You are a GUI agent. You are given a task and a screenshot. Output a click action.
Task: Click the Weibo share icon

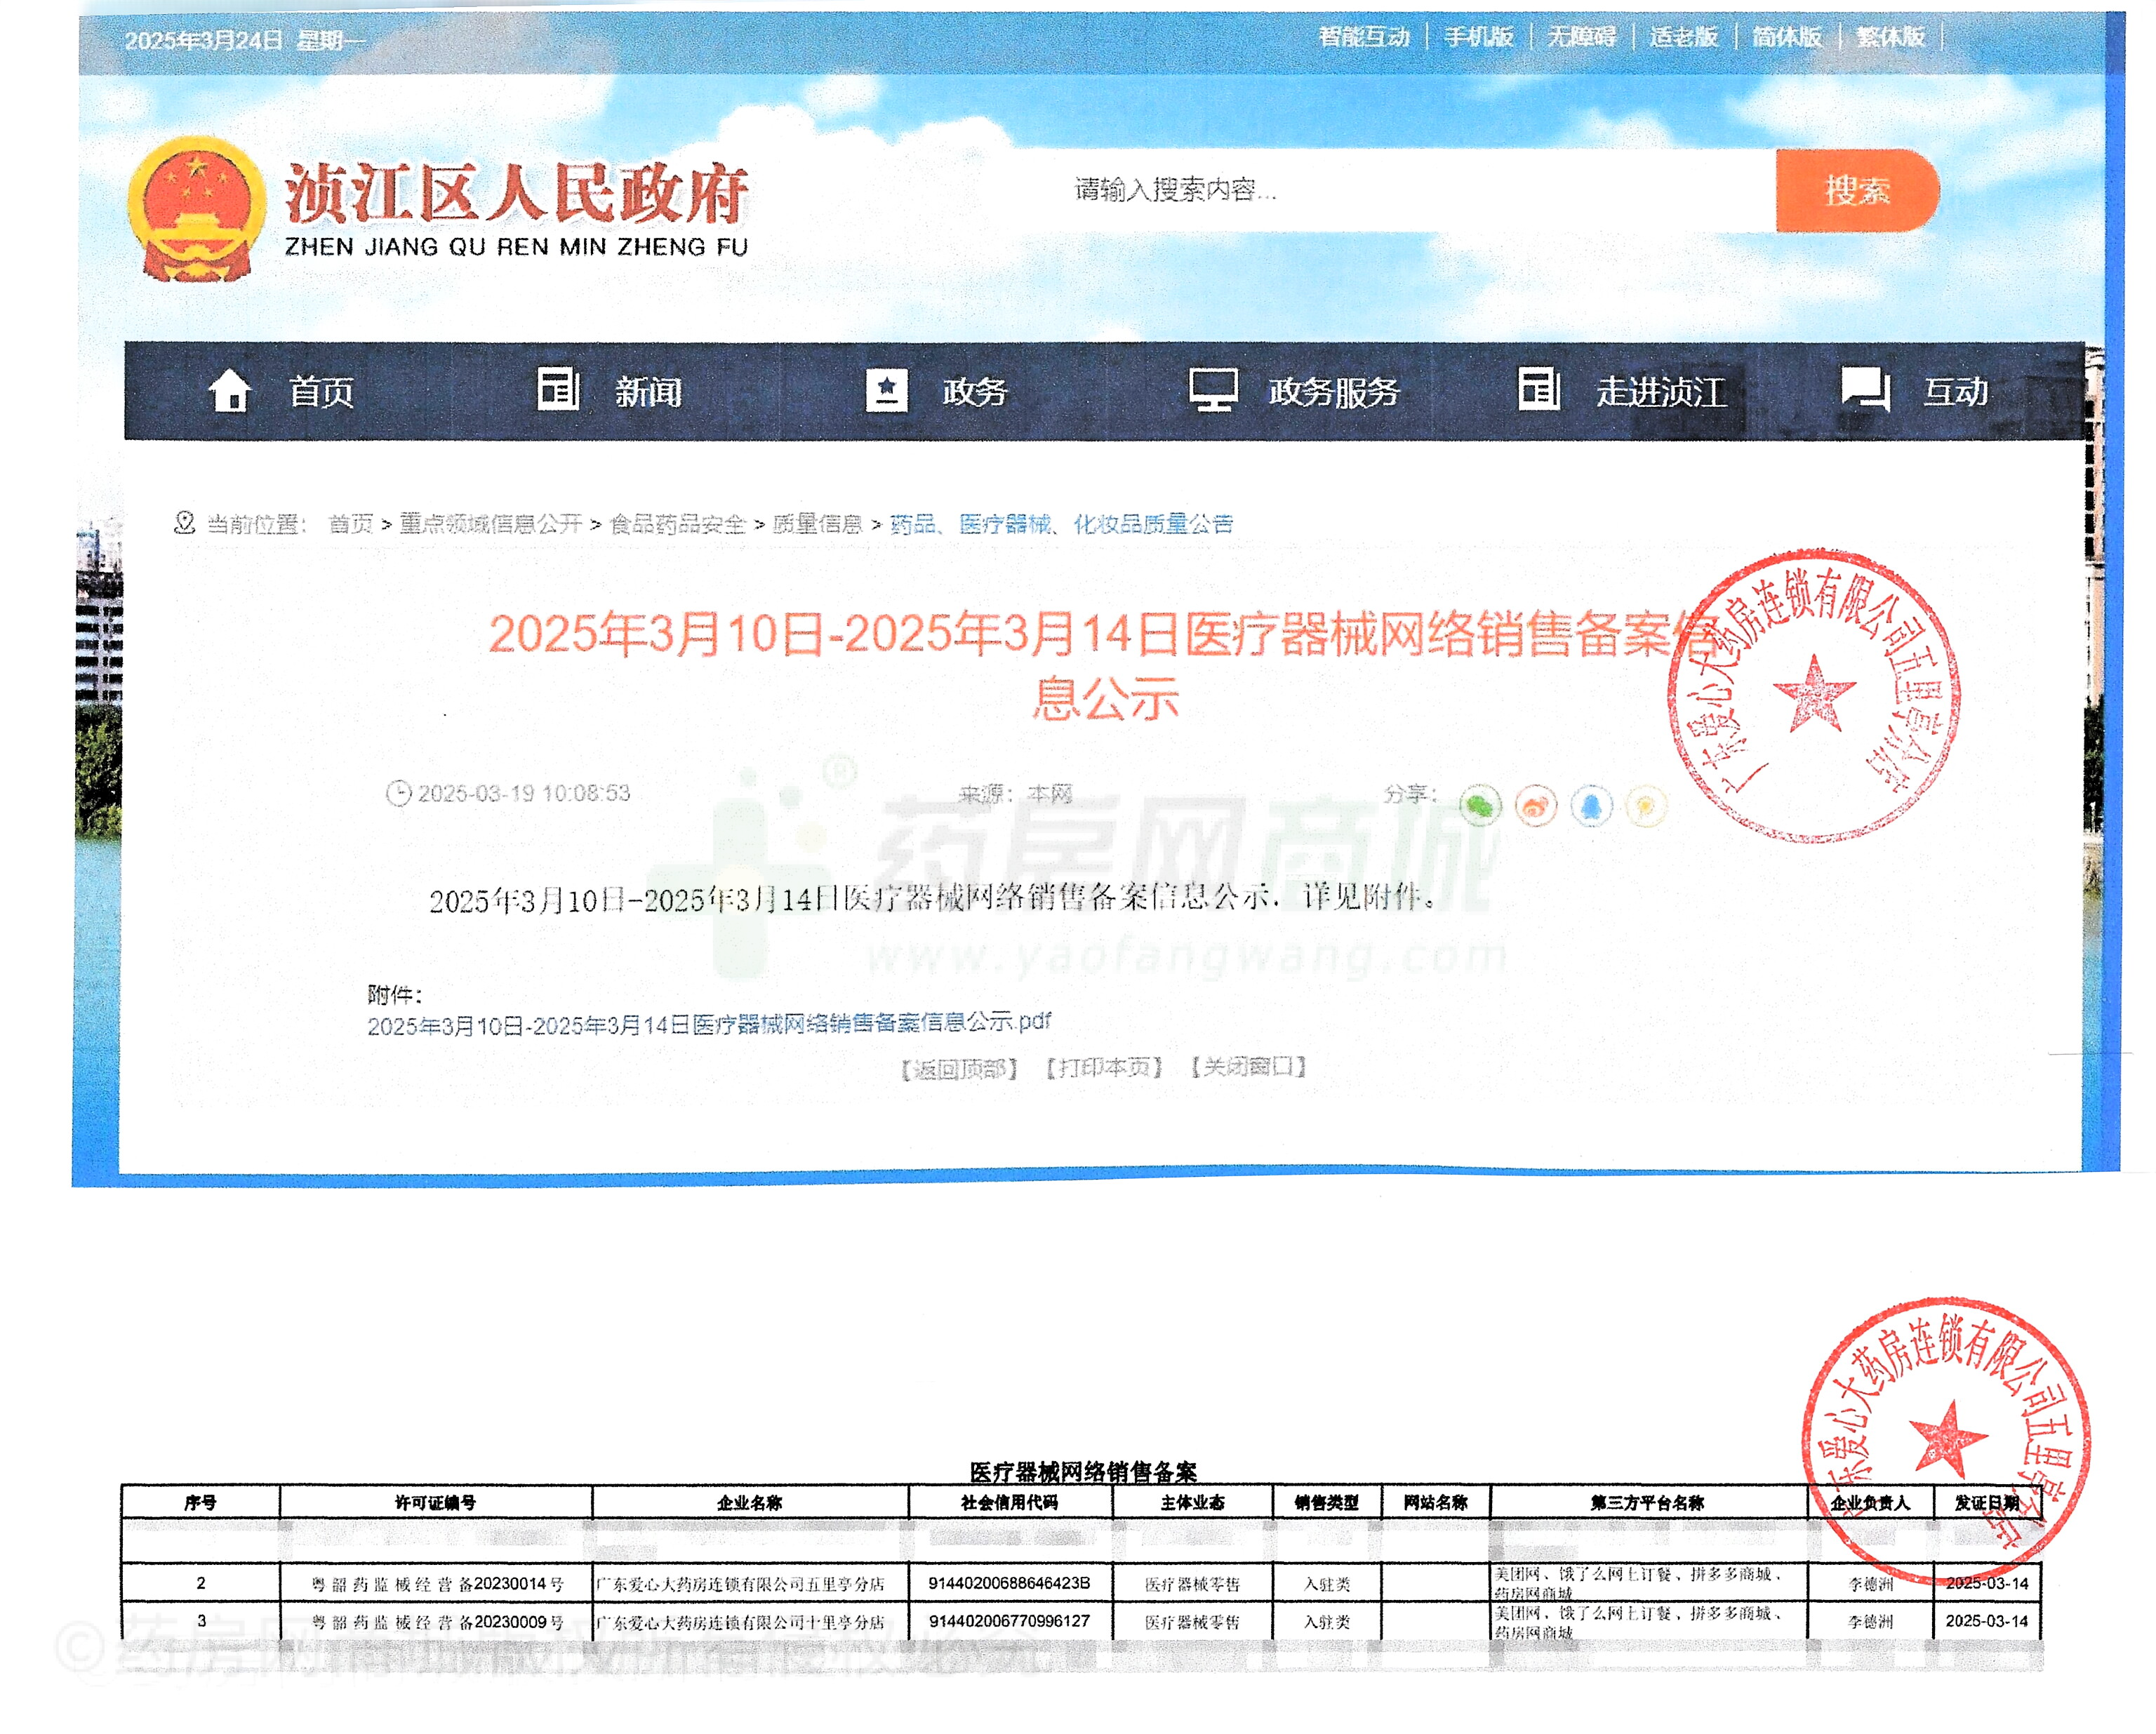(1536, 805)
